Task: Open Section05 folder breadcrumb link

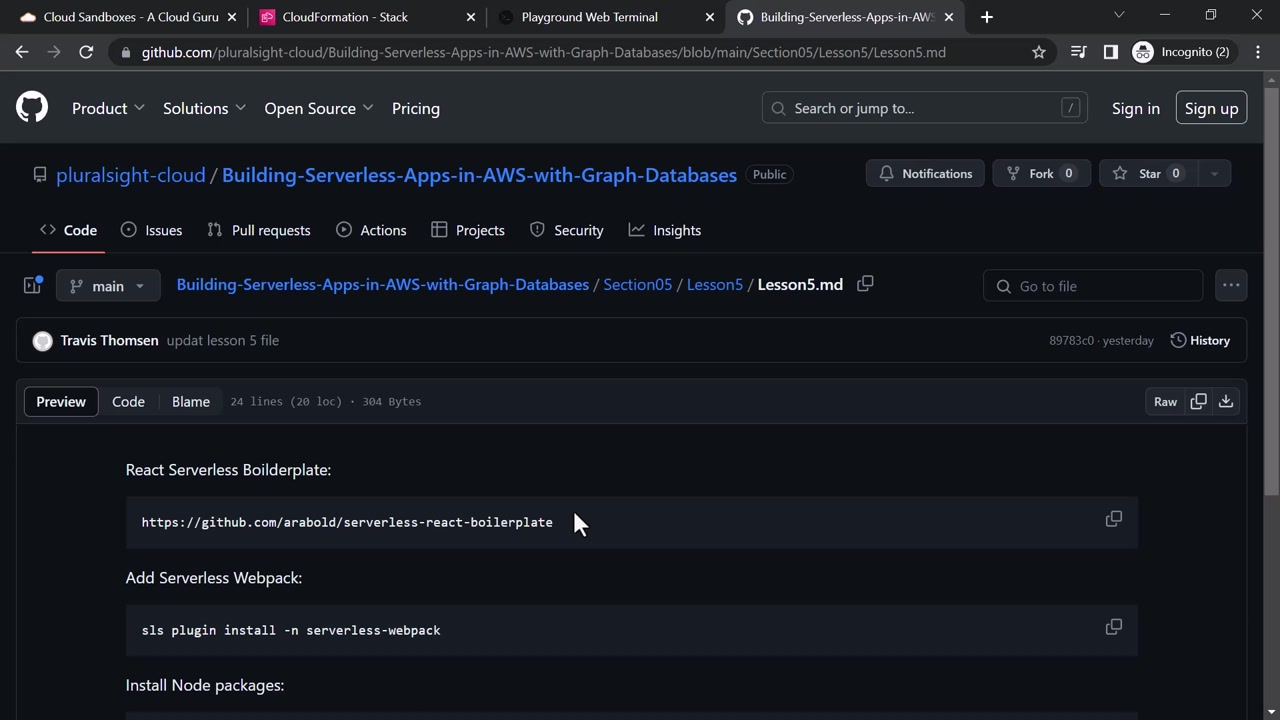Action: (637, 285)
